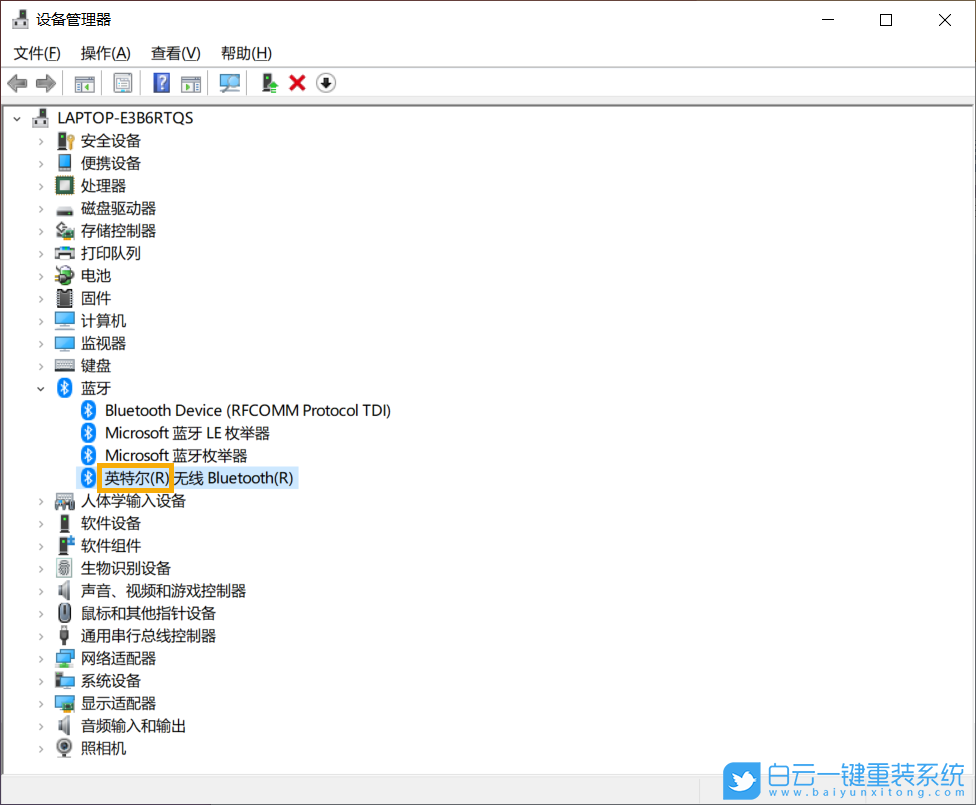Click the Help toolbar icon
The height and width of the screenshot is (805, 976).
161,83
